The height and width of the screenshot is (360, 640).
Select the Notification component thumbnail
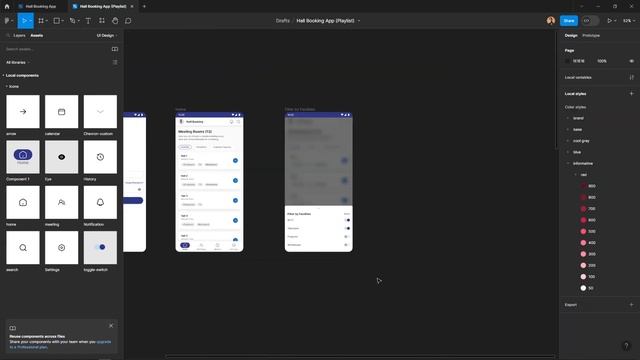(x=100, y=202)
